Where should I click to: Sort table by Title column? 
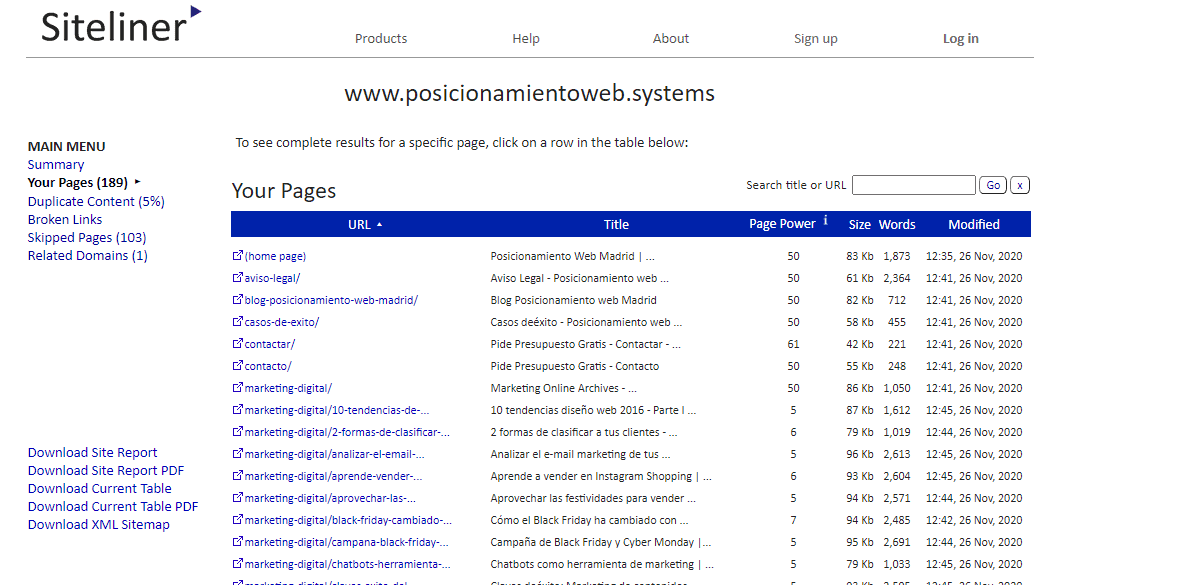(616, 225)
